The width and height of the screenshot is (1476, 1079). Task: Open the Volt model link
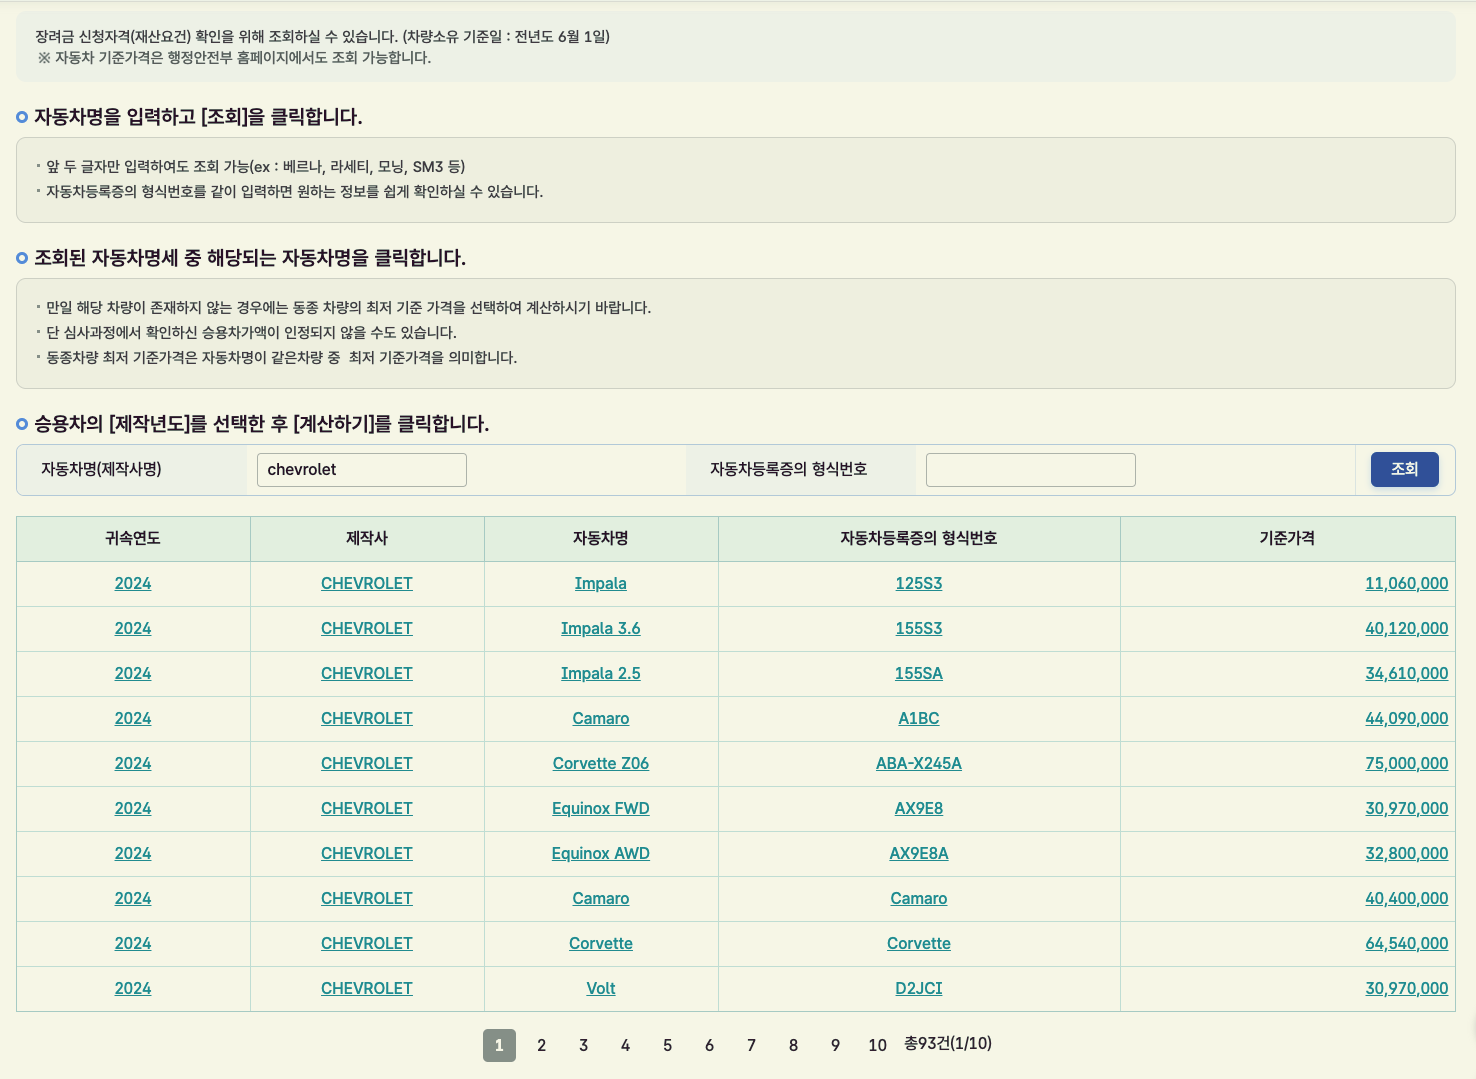tap(600, 988)
